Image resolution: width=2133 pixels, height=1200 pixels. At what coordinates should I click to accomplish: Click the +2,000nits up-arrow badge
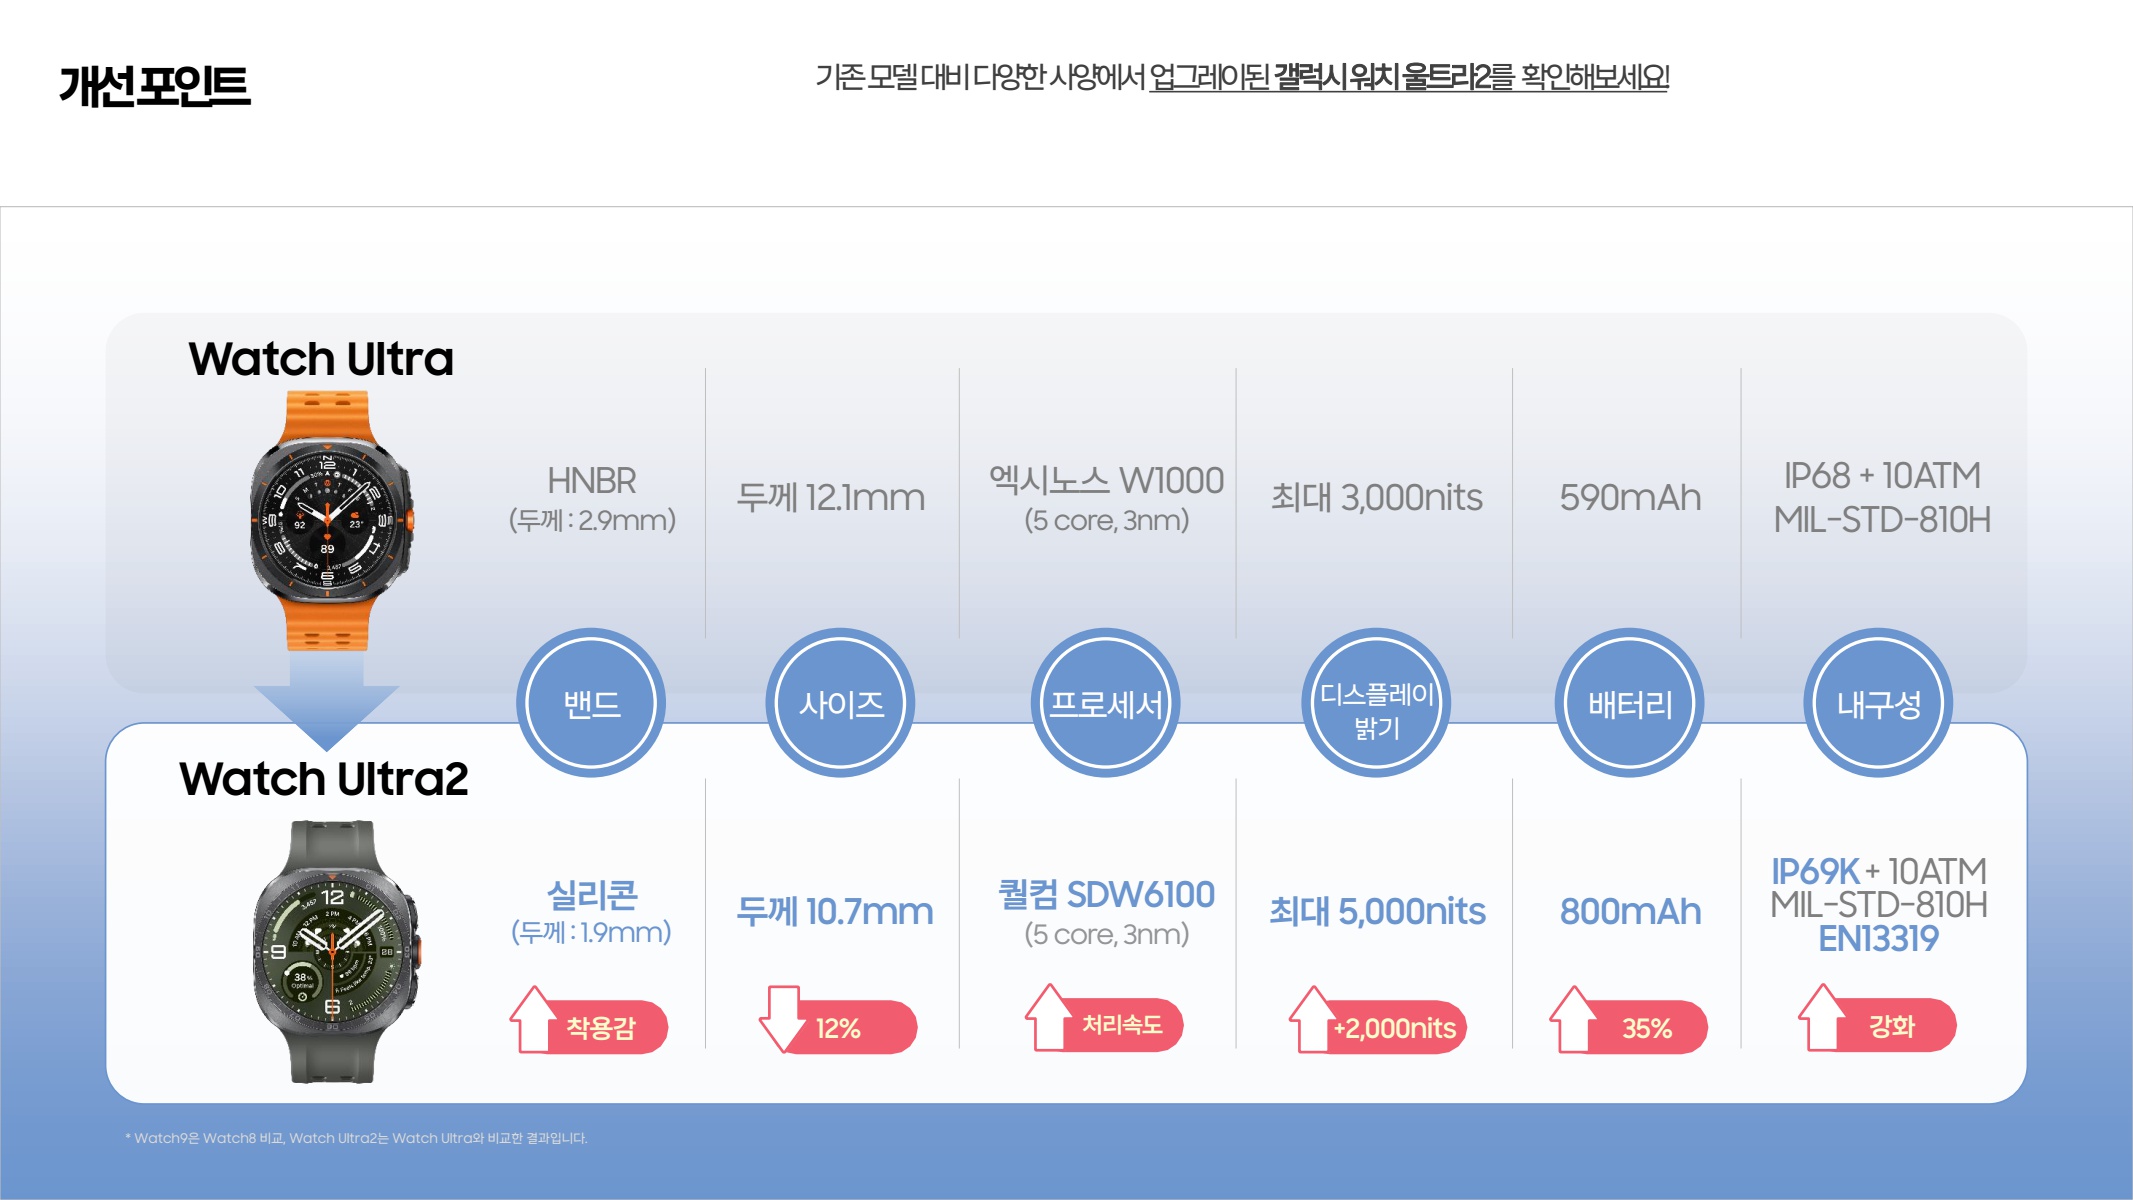(1378, 1021)
